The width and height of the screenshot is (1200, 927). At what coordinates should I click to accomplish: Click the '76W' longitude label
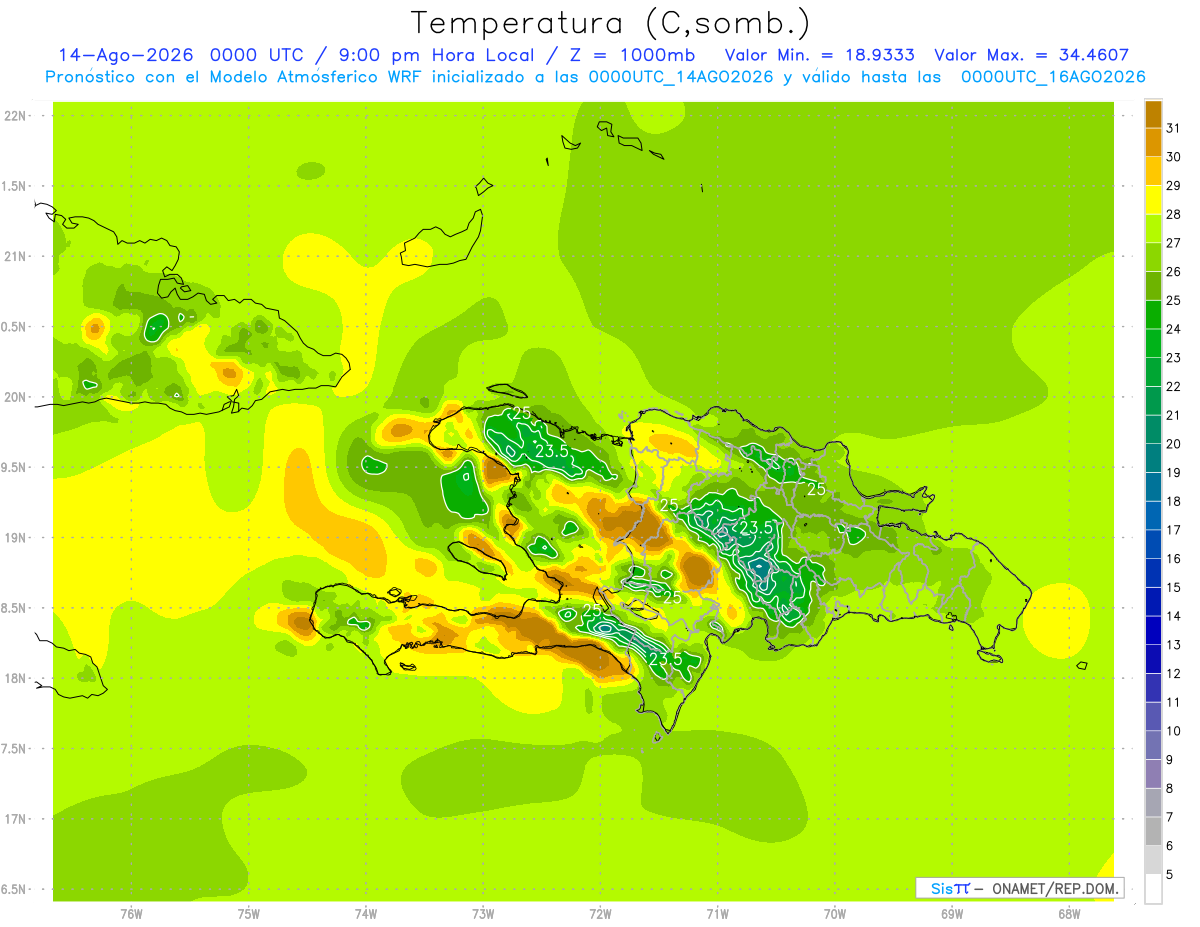tap(131, 914)
